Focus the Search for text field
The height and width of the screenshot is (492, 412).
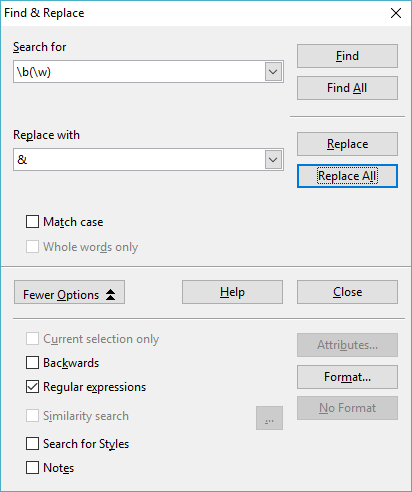tap(139, 72)
